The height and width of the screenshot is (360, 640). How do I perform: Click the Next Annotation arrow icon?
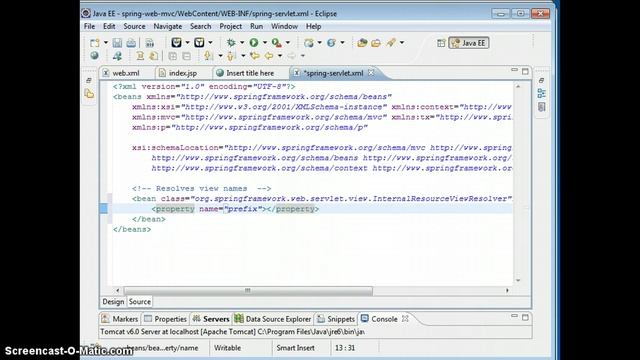point(209,56)
